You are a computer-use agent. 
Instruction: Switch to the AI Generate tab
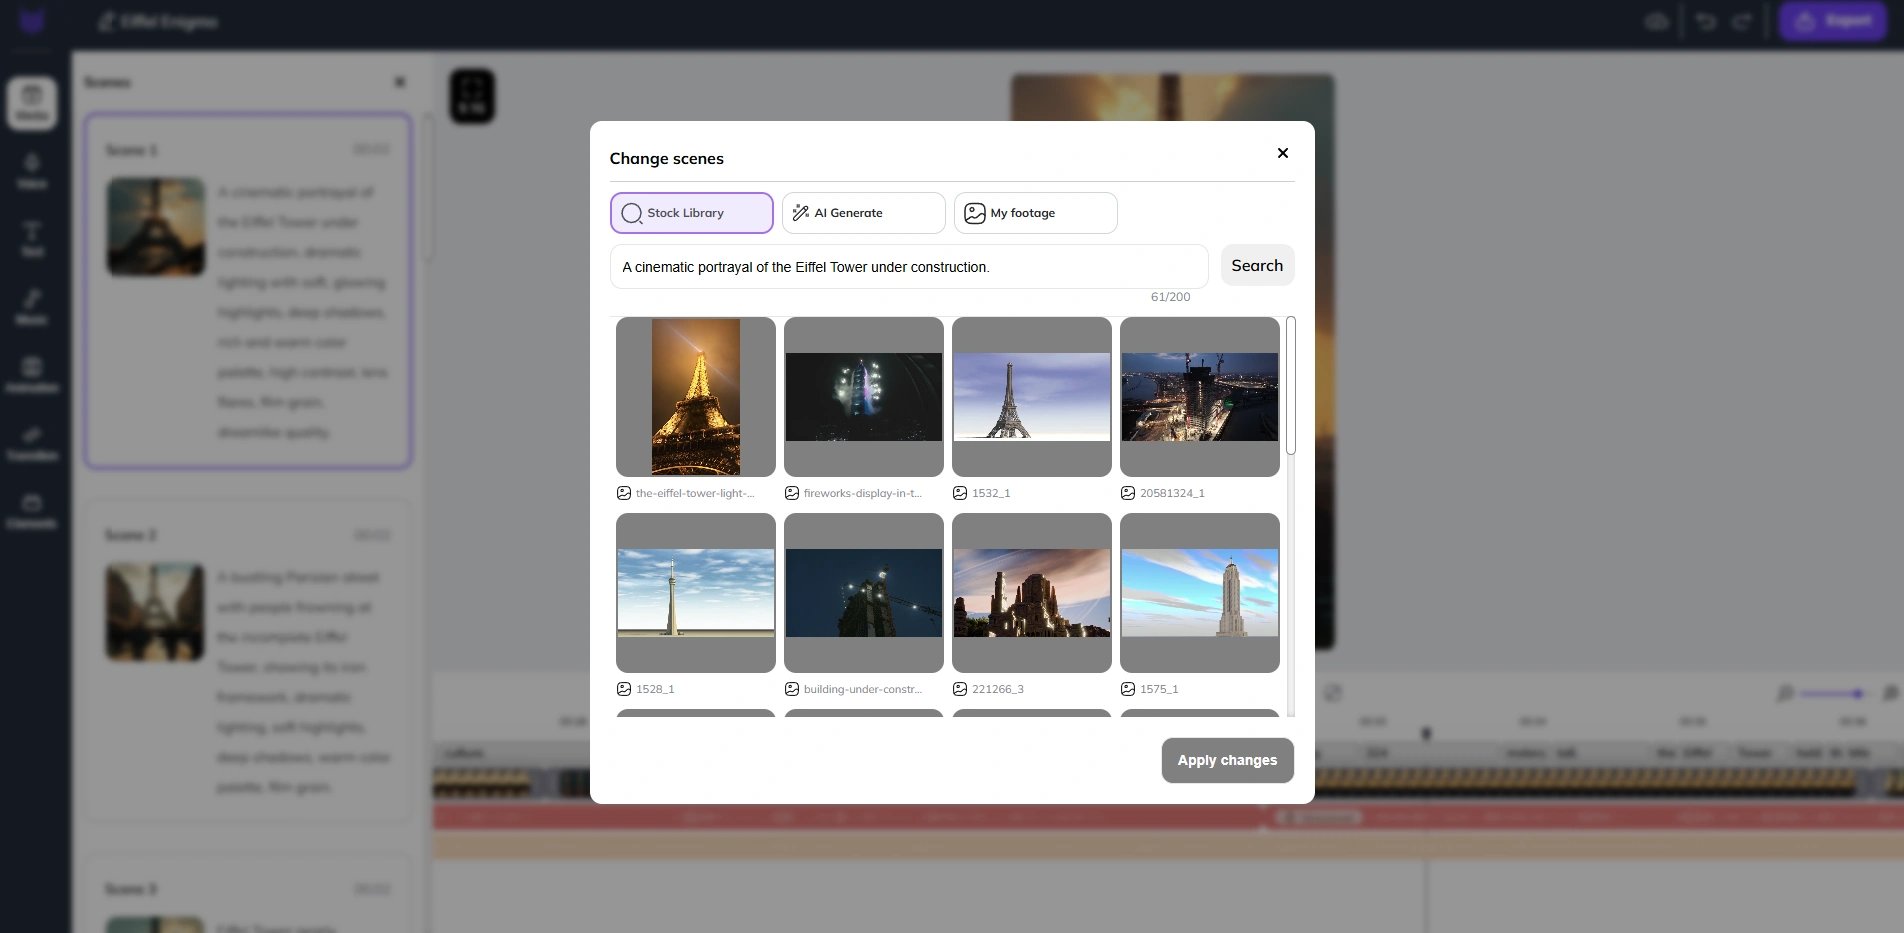pyautogui.click(x=864, y=213)
